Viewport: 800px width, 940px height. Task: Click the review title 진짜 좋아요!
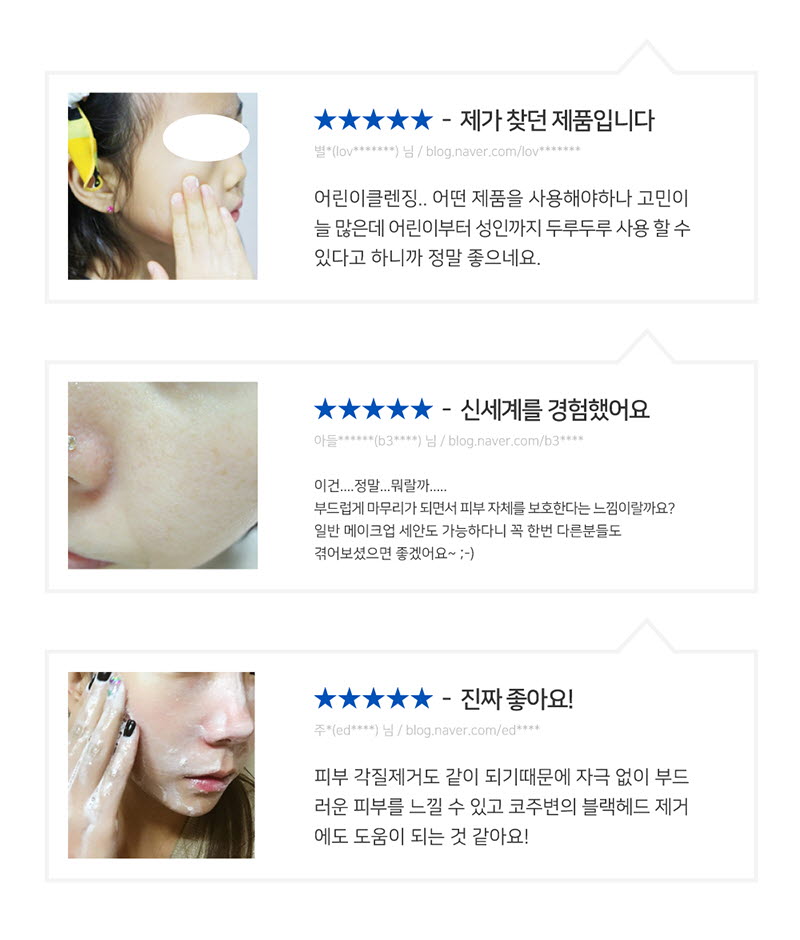(x=517, y=699)
